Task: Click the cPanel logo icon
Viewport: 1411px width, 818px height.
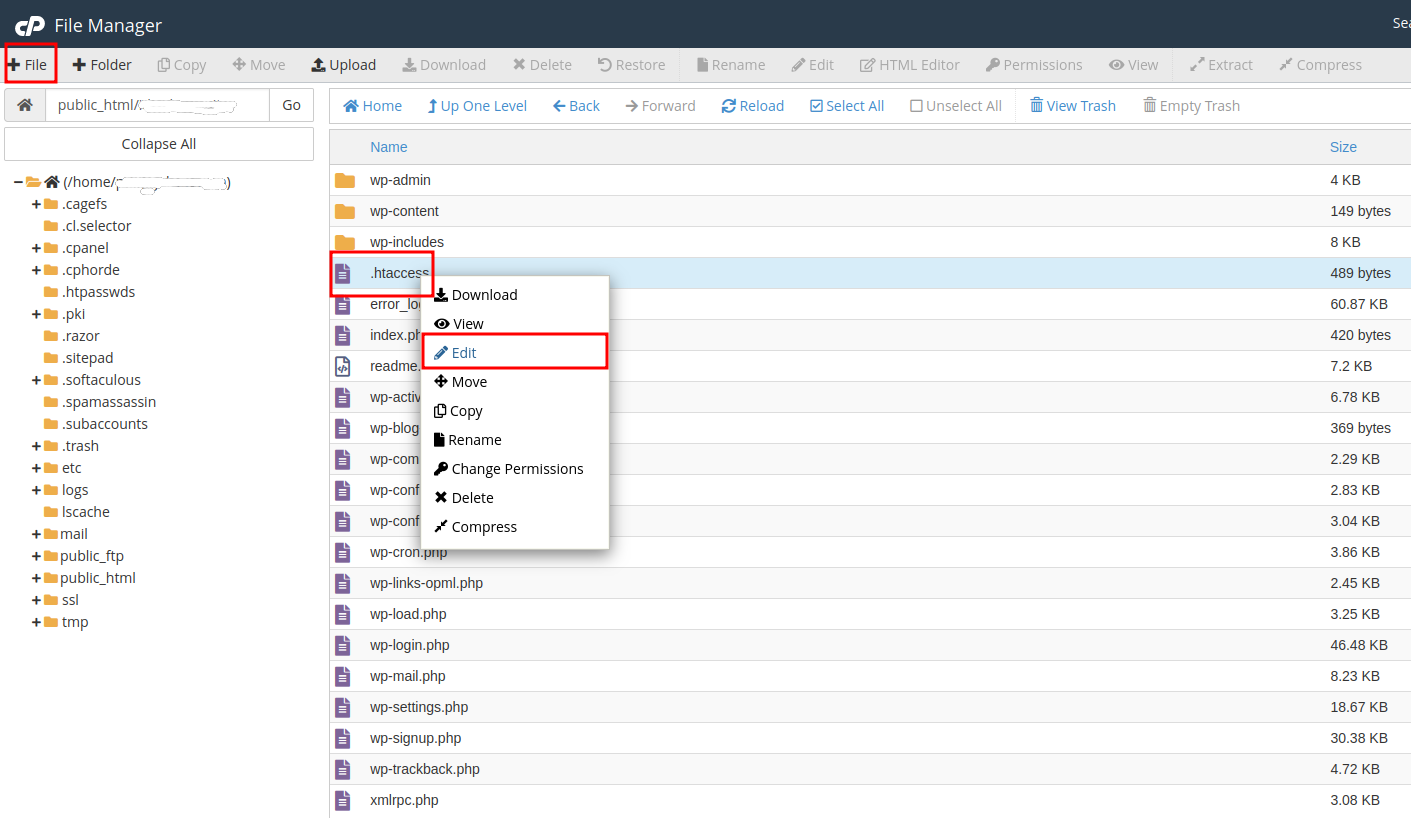Action: 30,25
